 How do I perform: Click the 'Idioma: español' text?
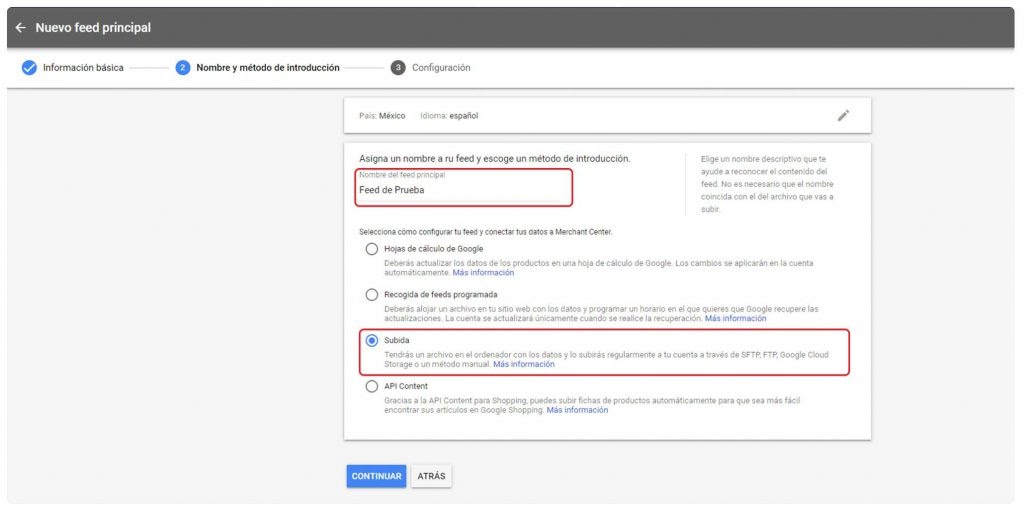(x=449, y=116)
